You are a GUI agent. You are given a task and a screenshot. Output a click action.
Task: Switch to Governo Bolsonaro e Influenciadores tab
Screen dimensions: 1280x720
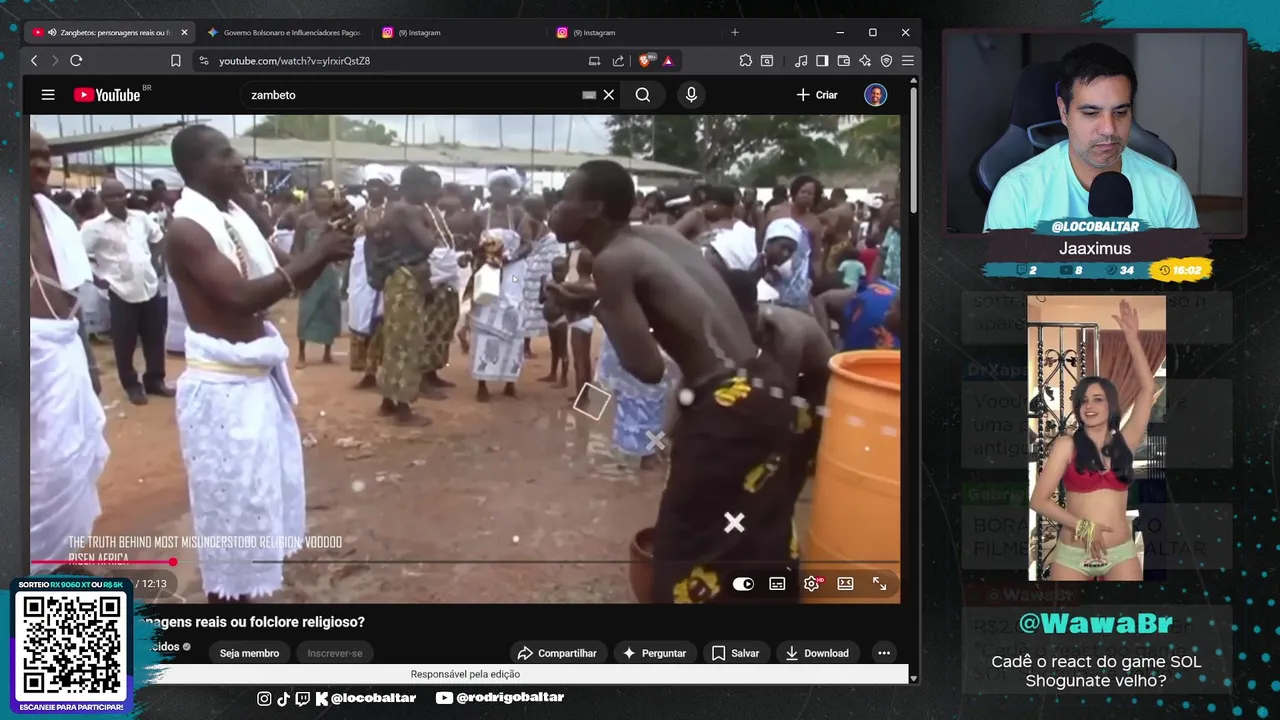tap(285, 33)
